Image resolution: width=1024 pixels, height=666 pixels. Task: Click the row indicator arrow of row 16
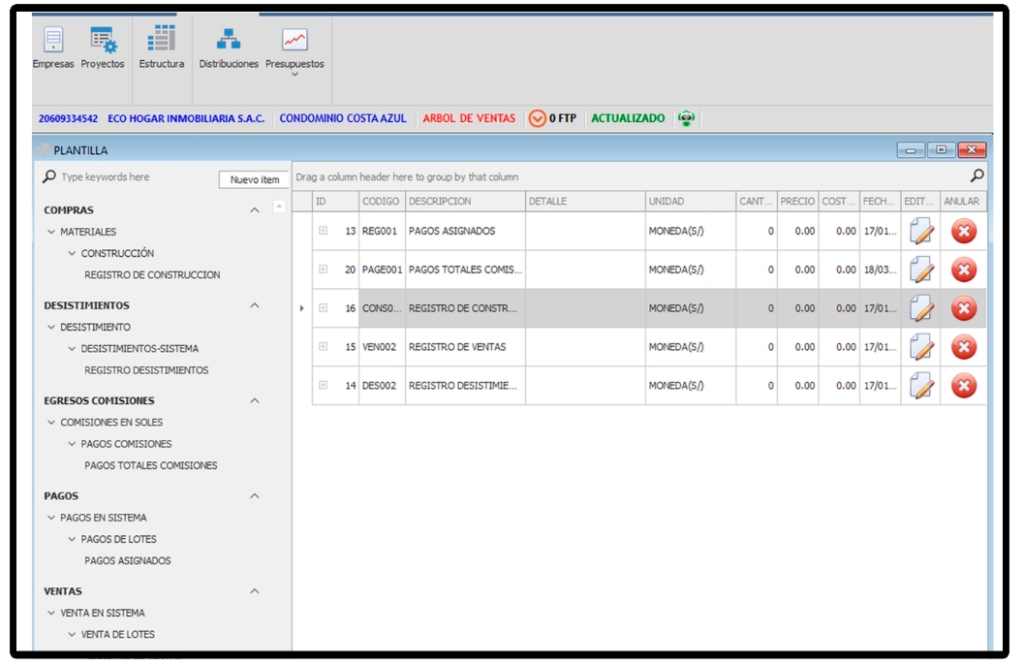302,308
